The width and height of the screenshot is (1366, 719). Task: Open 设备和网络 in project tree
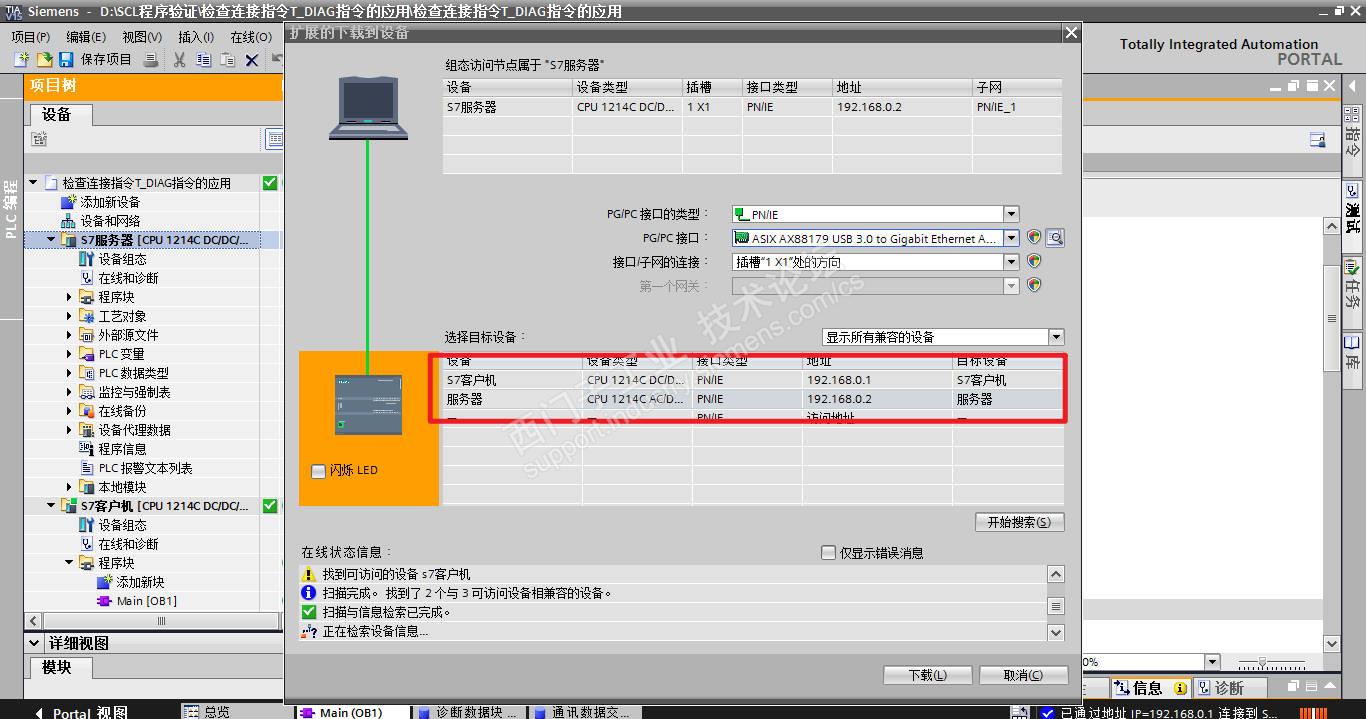tap(110, 221)
